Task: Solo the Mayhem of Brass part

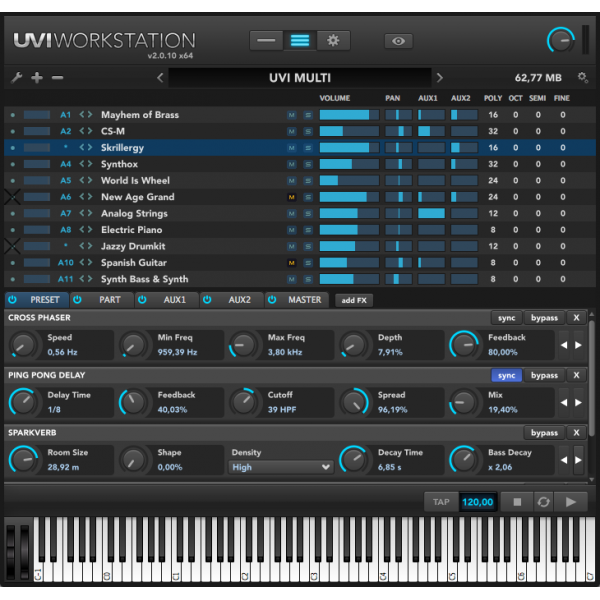Action: point(308,115)
